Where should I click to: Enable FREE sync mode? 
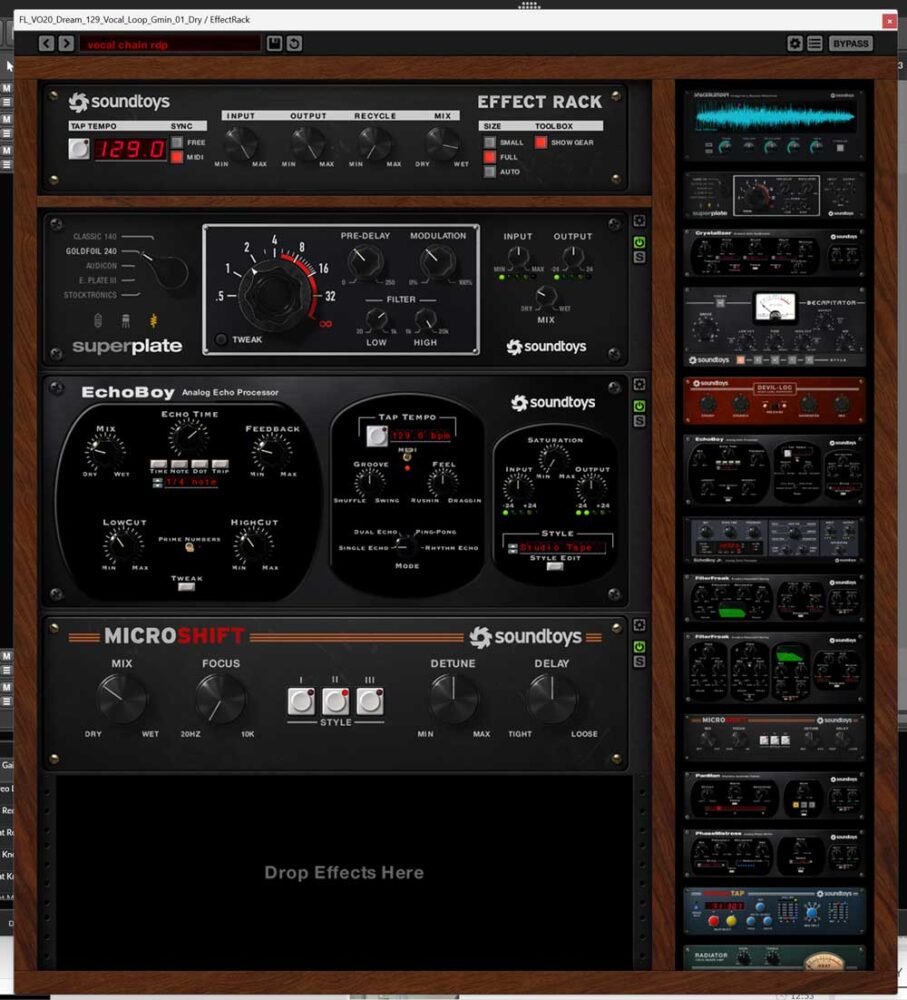177,142
